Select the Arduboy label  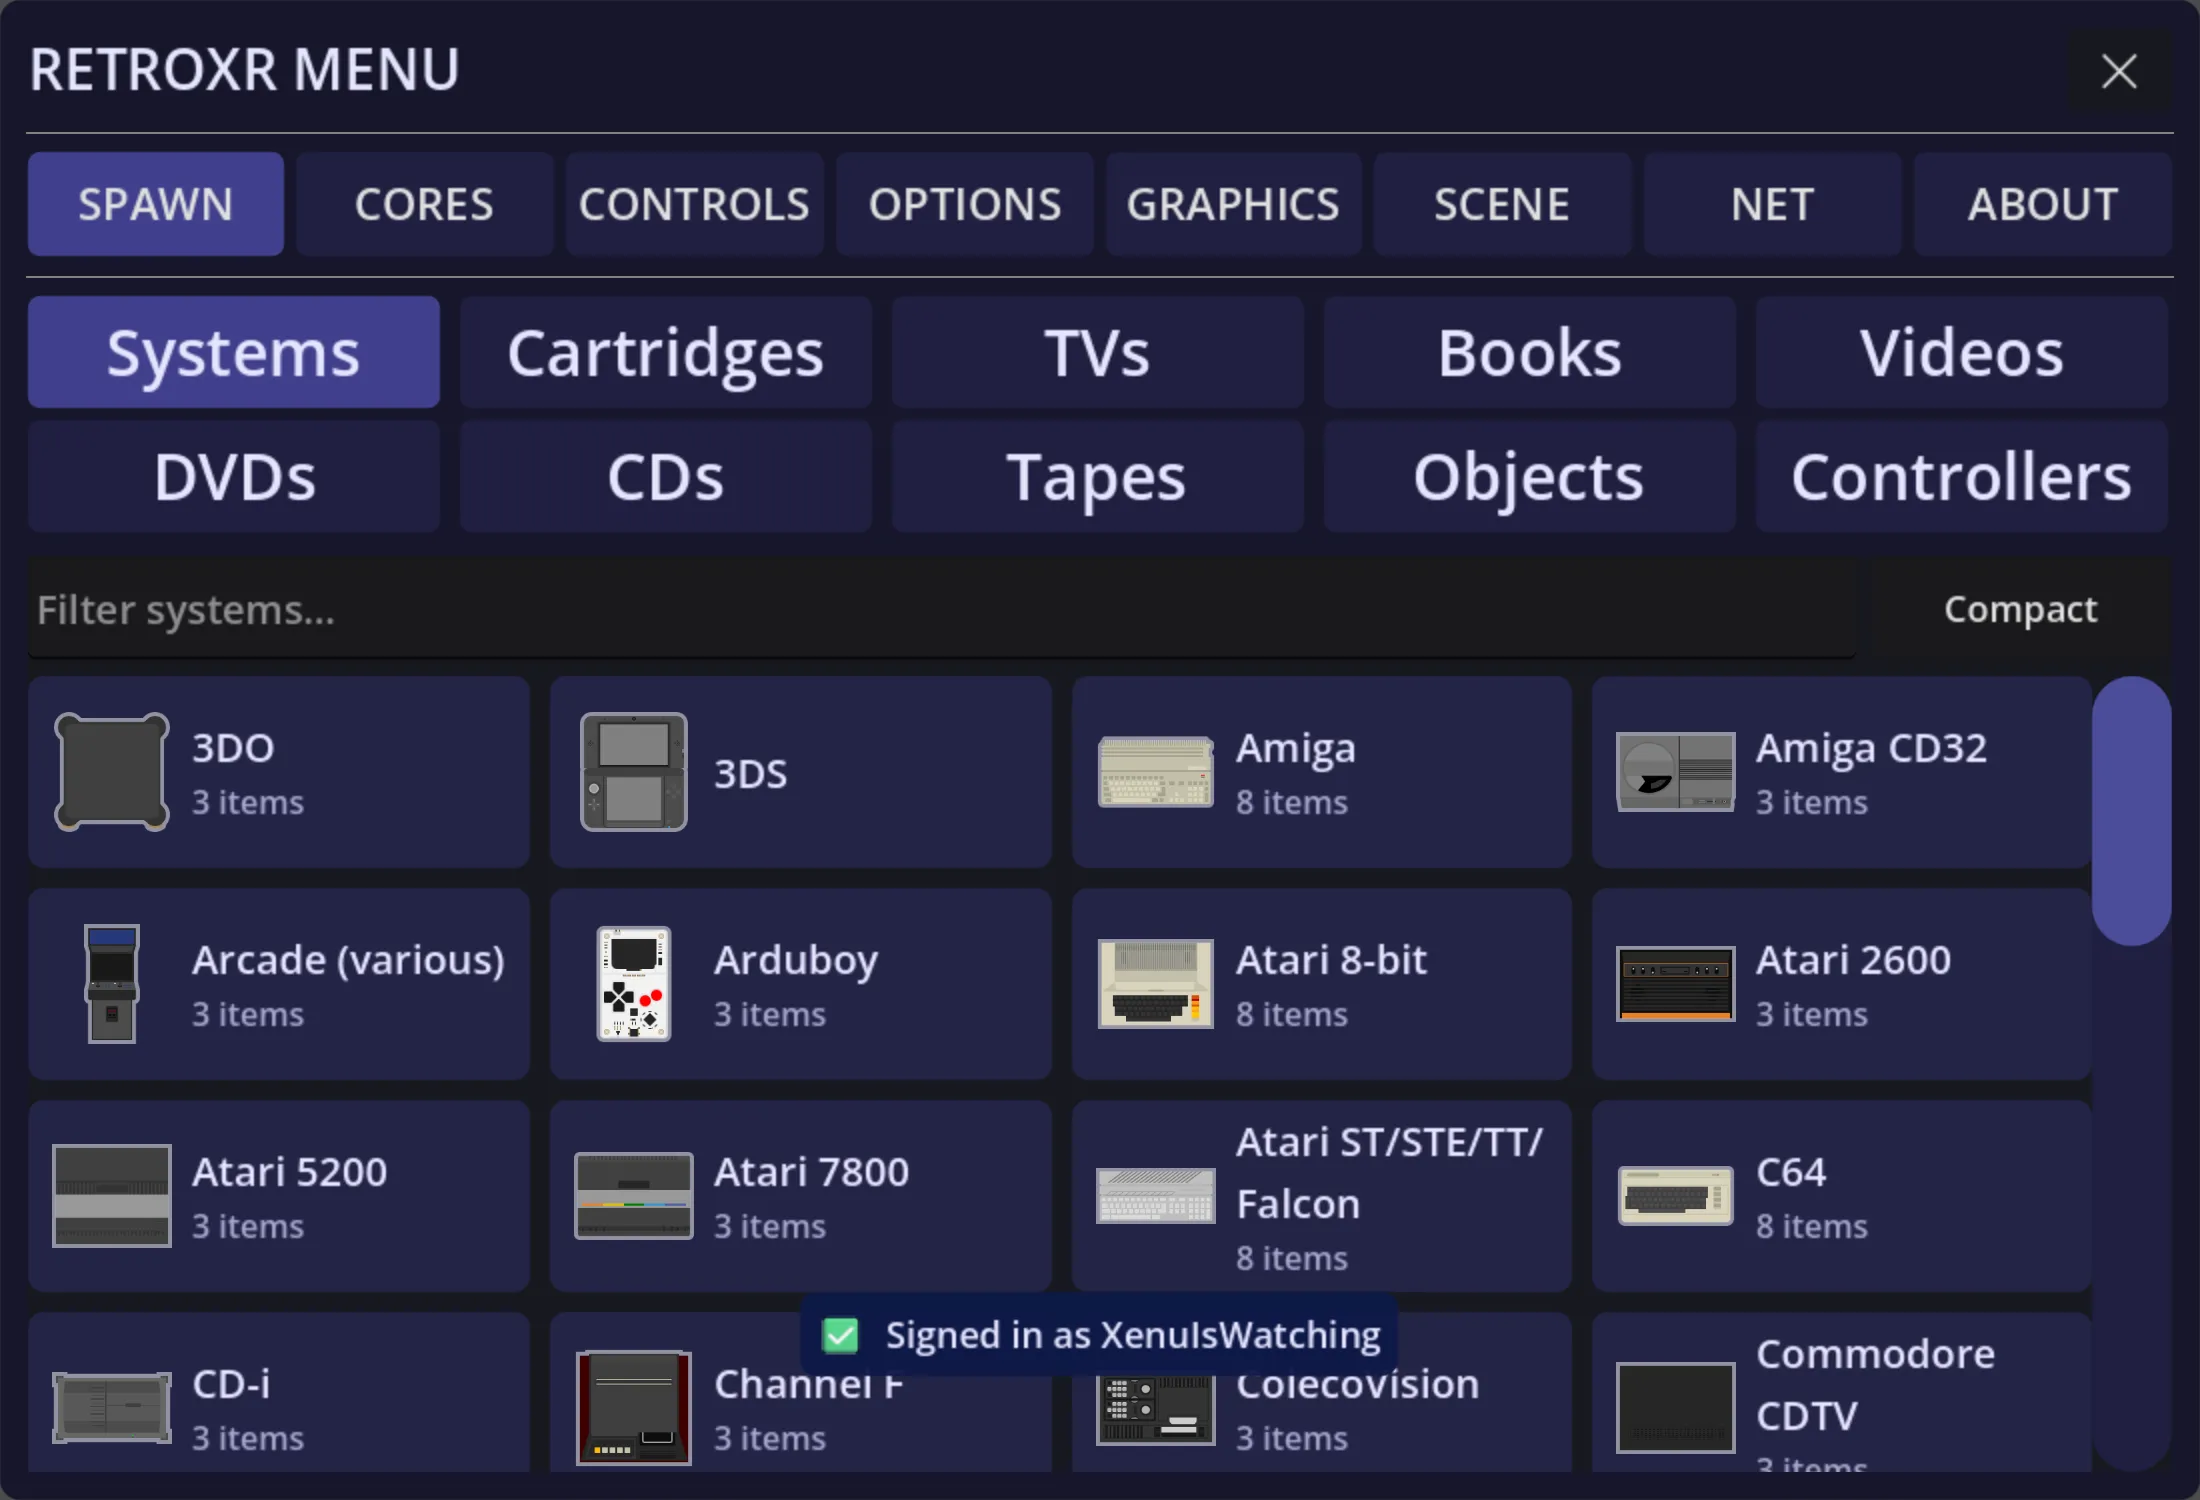(x=796, y=960)
